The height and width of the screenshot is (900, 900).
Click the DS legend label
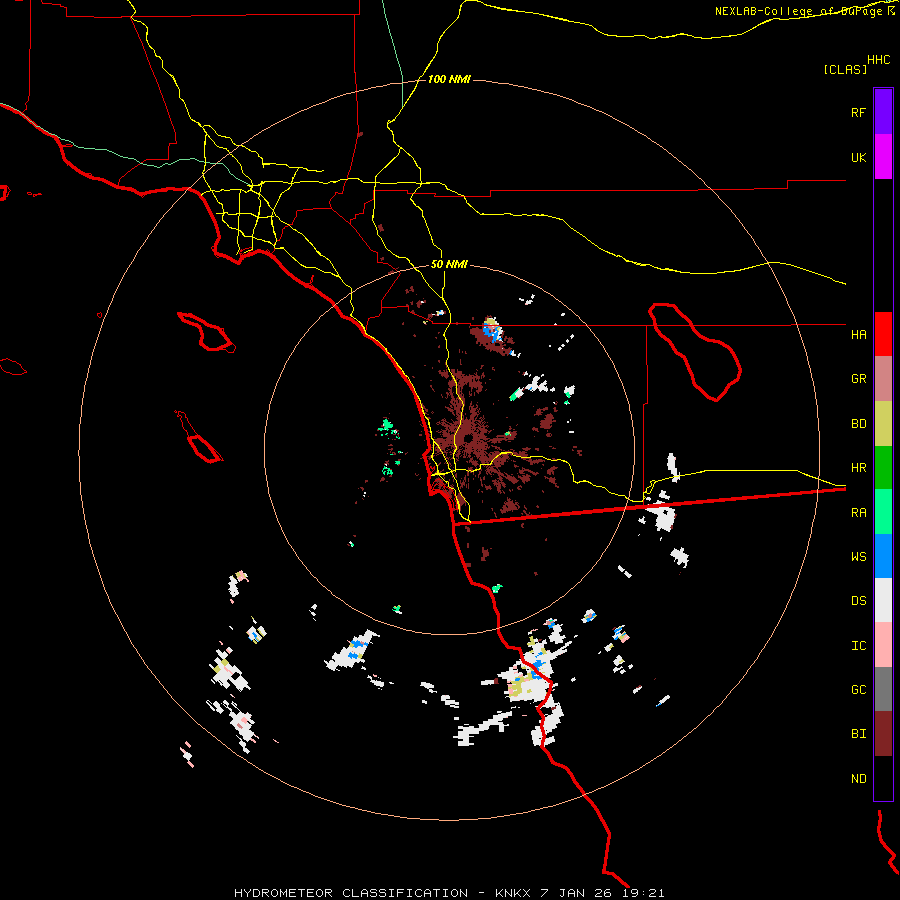coord(858,601)
